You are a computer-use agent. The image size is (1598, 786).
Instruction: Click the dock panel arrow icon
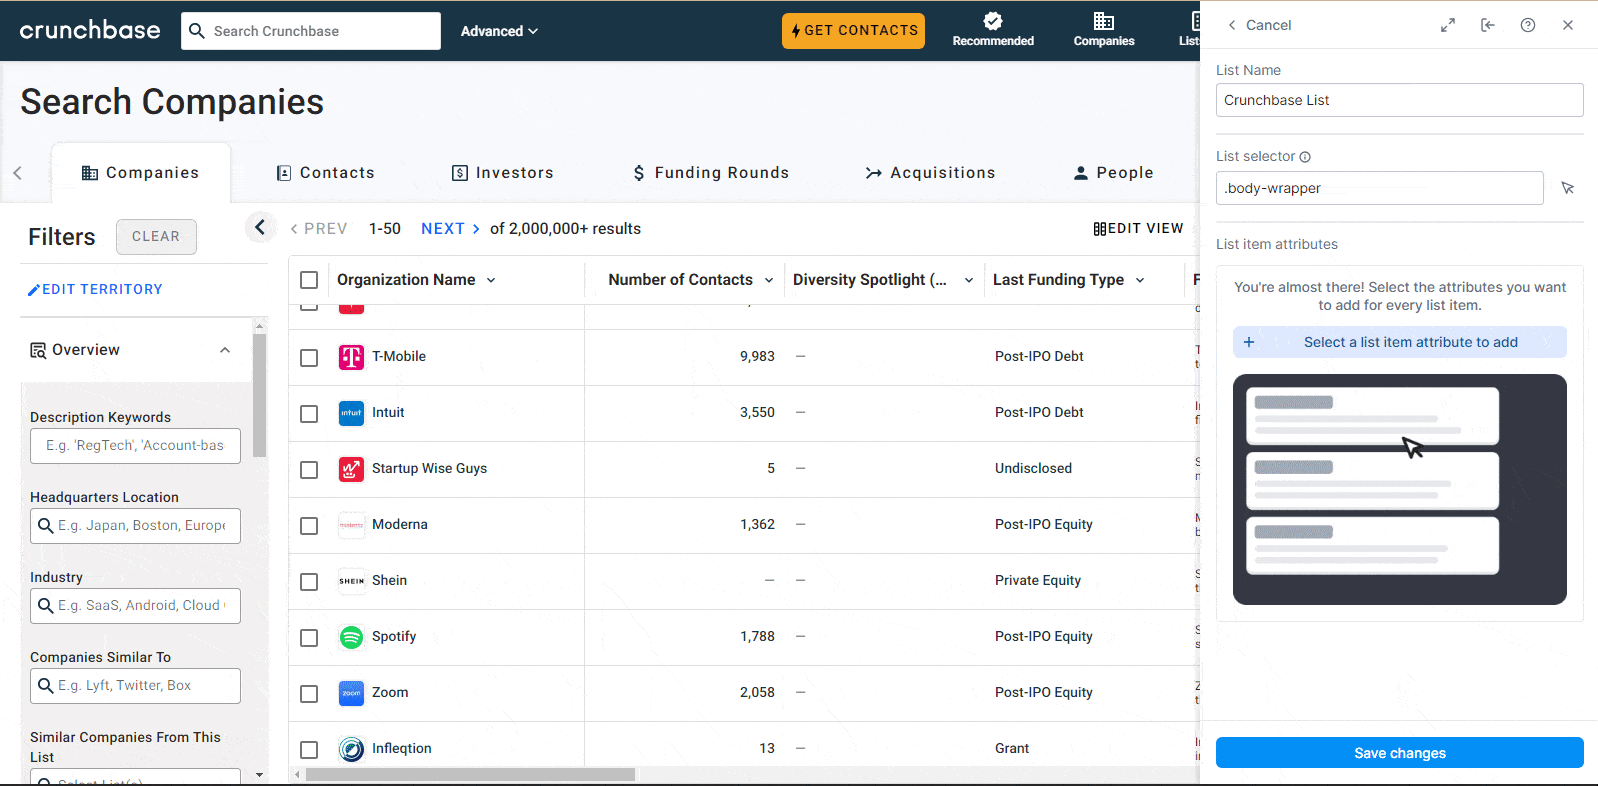pos(1487,25)
